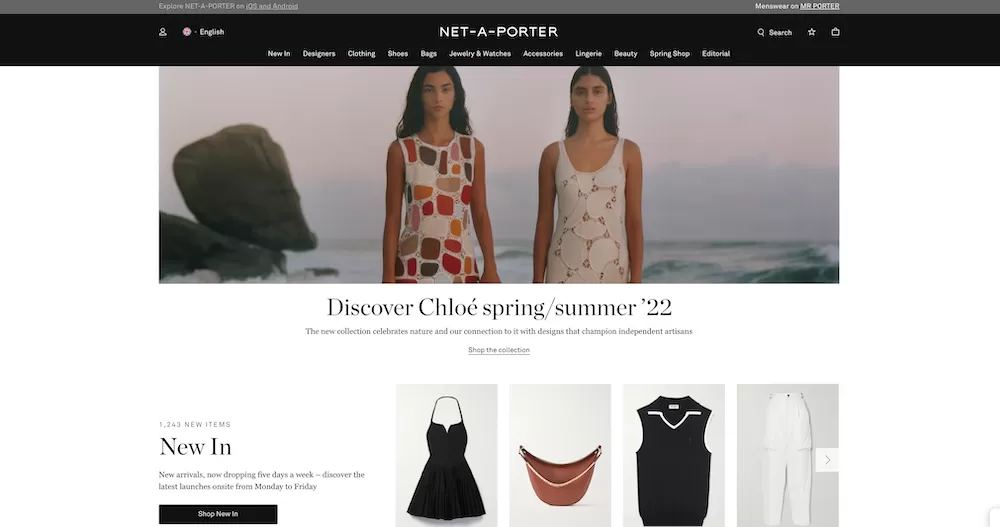Image resolution: width=1000 pixels, height=527 pixels.
Task: Open the Designers menu
Action: coord(319,54)
